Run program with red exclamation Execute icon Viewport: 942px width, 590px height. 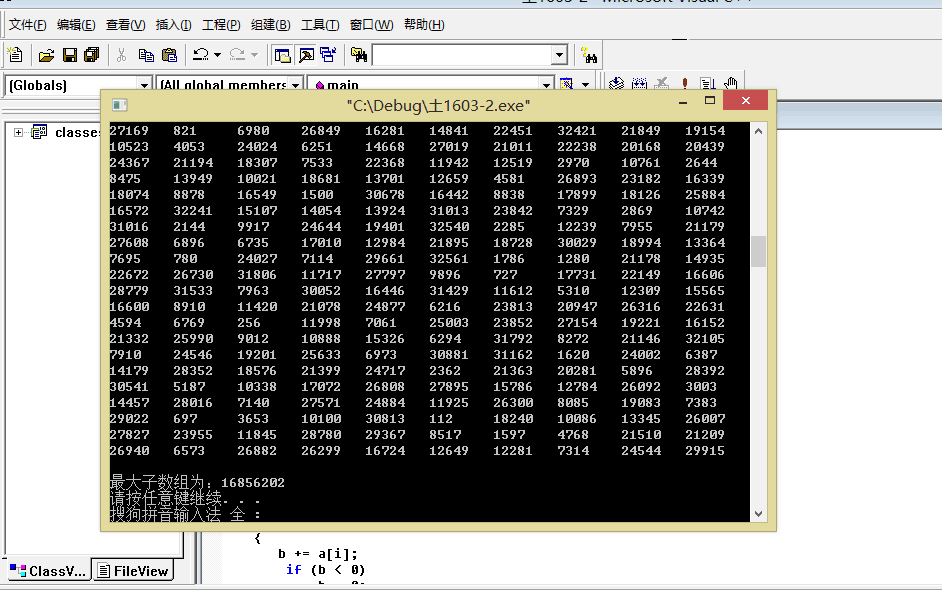click(x=685, y=84)
